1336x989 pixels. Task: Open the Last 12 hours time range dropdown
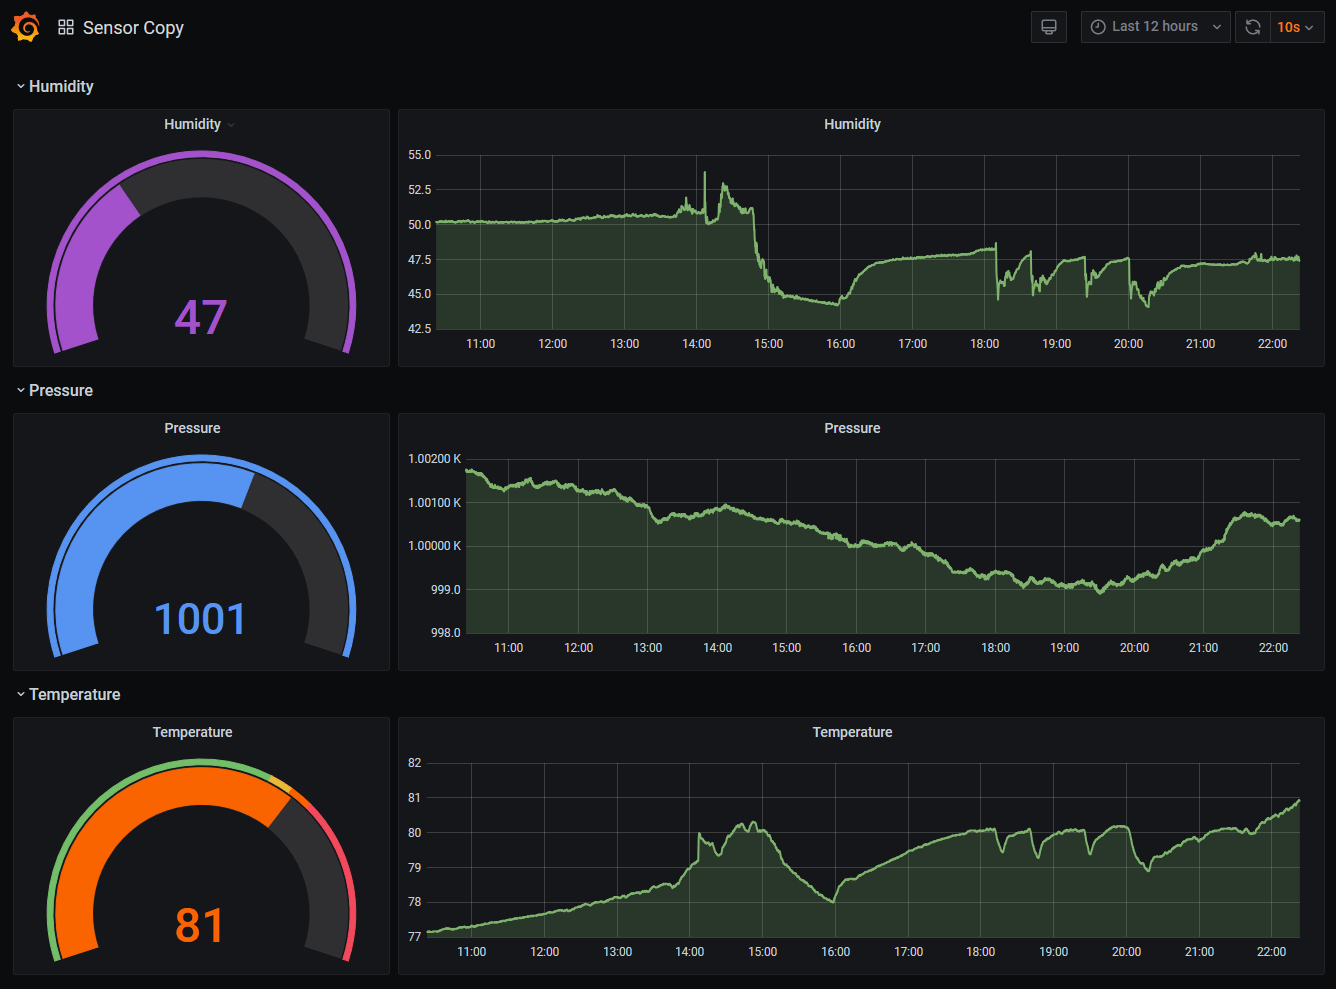click(1155, 27)
